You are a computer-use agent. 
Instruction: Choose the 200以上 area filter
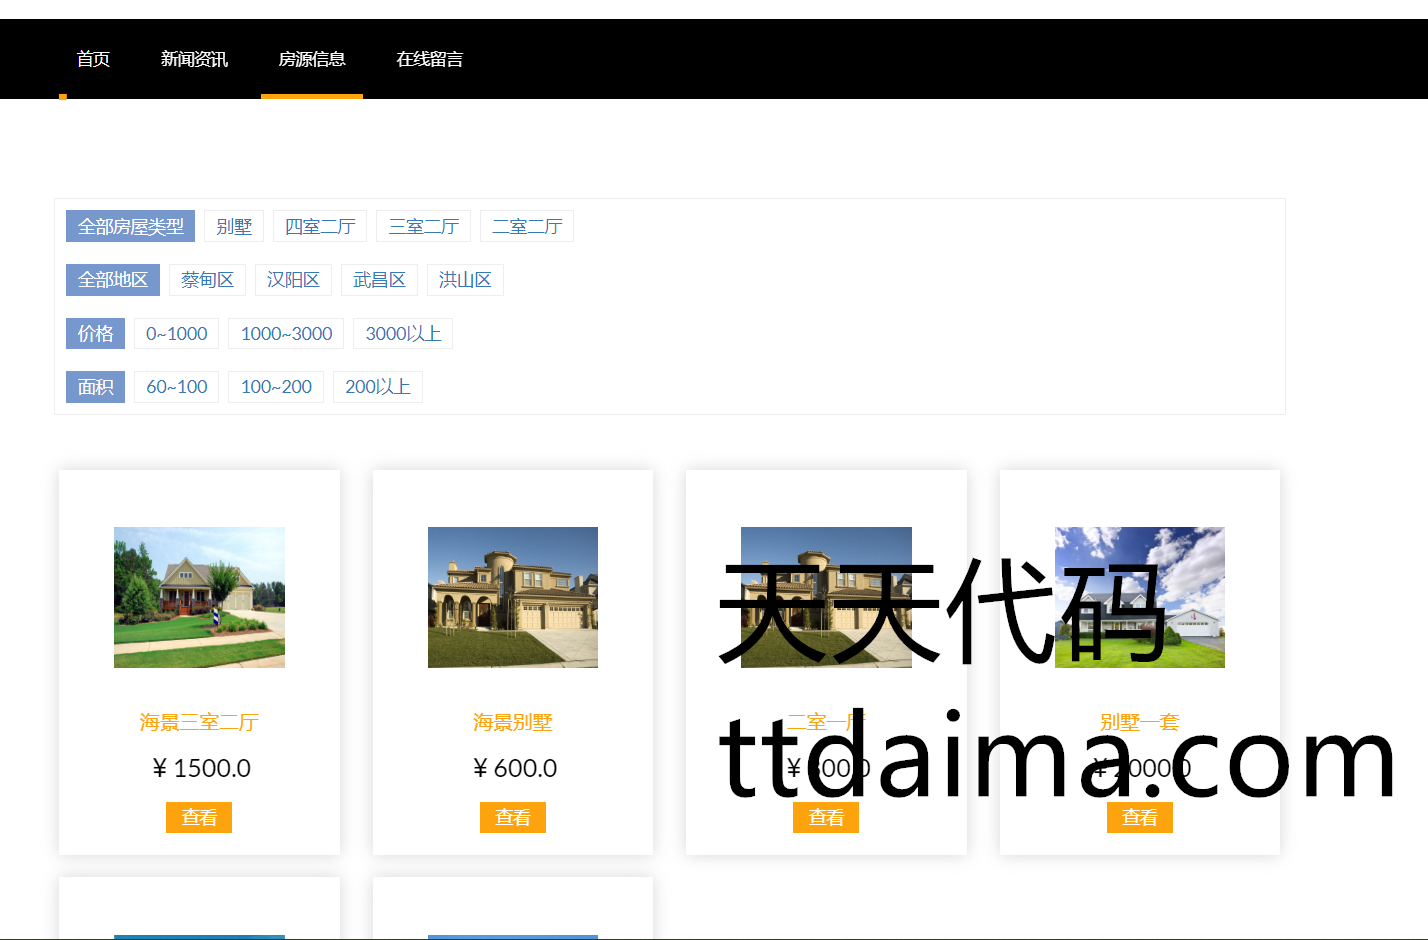pos(378,387)
